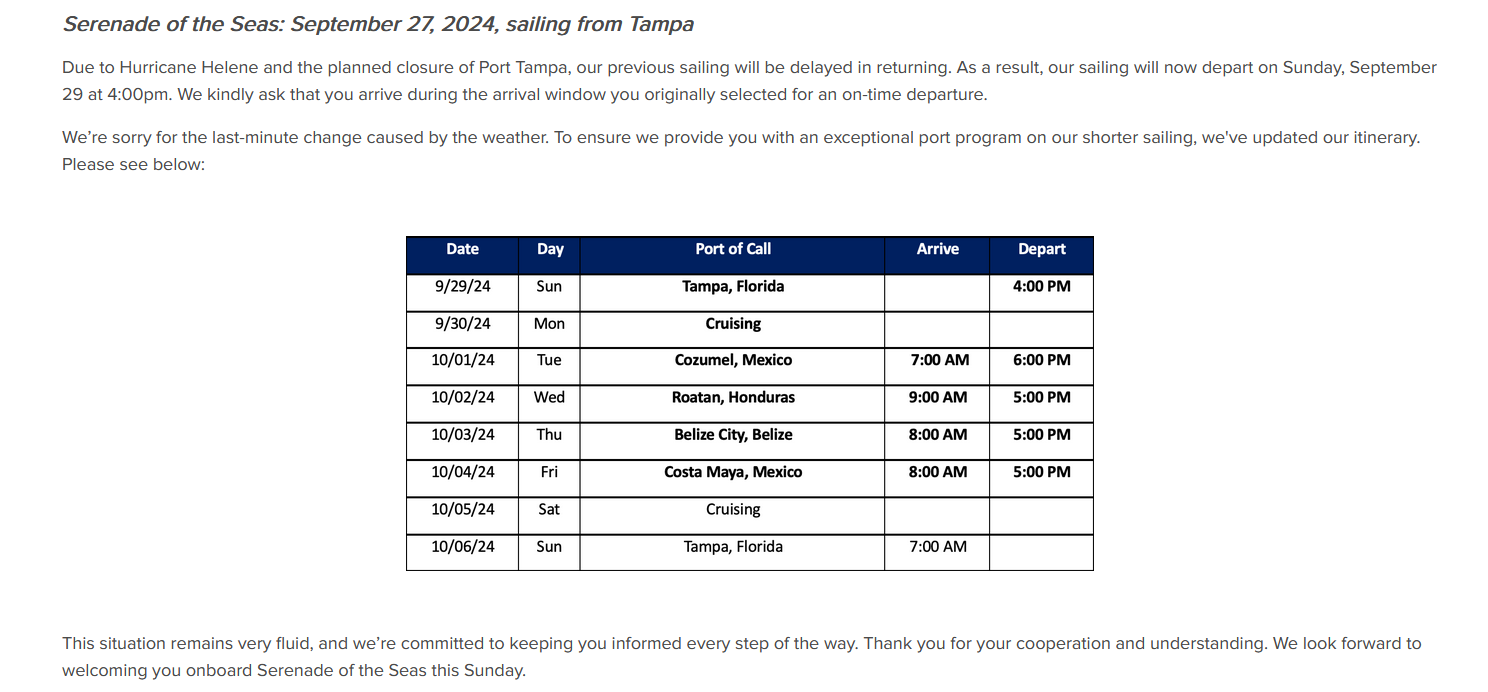This screenshot has height=692, width=1488.
Task: Click the Hurricane Helene paragraph text
Action: pos(749,81)
